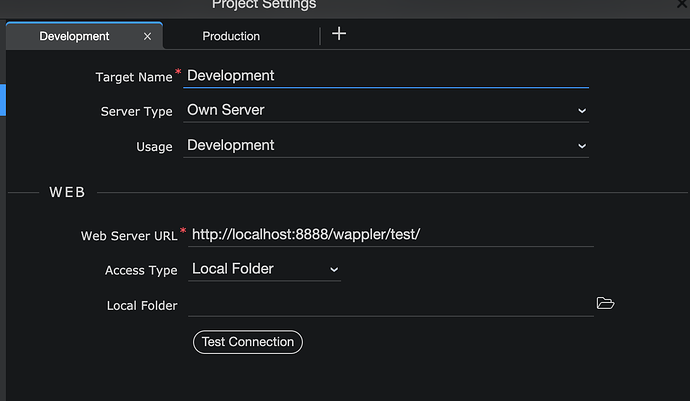Open the Server Type dropdown
This screenshot has width=690, height=401.
tap(386, 110)
